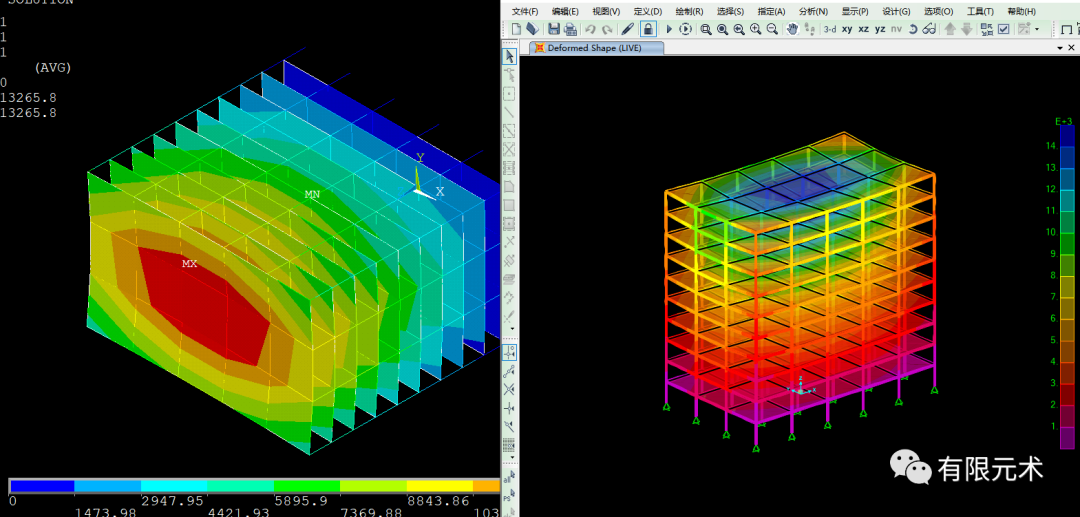Open the 文件(F) menu
The width and height of the screenshot is (1080, 517).
click(x=526, y=11)
